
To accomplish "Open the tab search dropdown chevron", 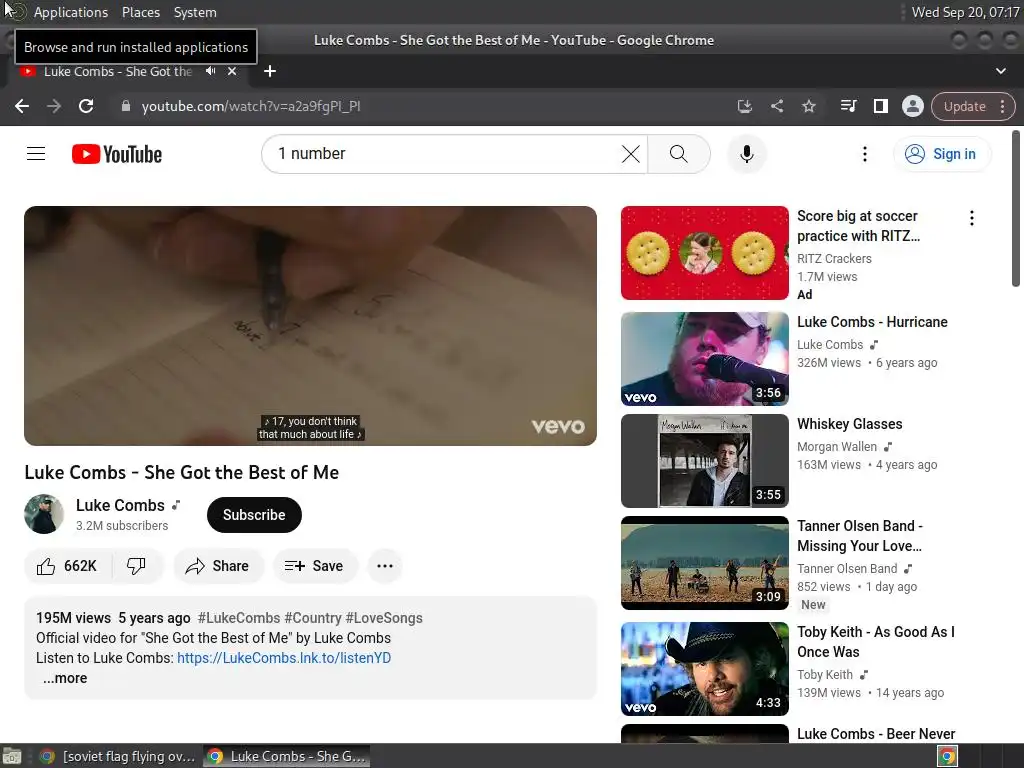I will click(x=1000, y=71).
